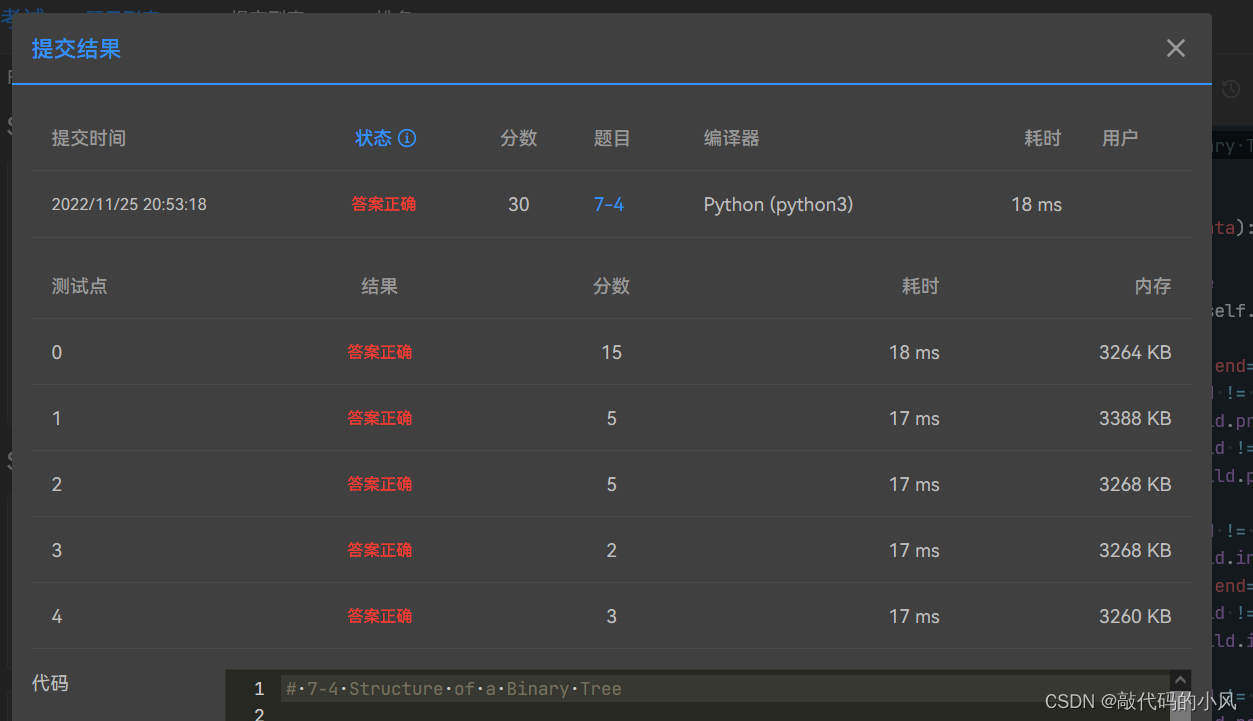Viewport: 1253px width, 721px height.
Task: Click the scroll-up arrow in code panel
Action: click(1180, 679)
